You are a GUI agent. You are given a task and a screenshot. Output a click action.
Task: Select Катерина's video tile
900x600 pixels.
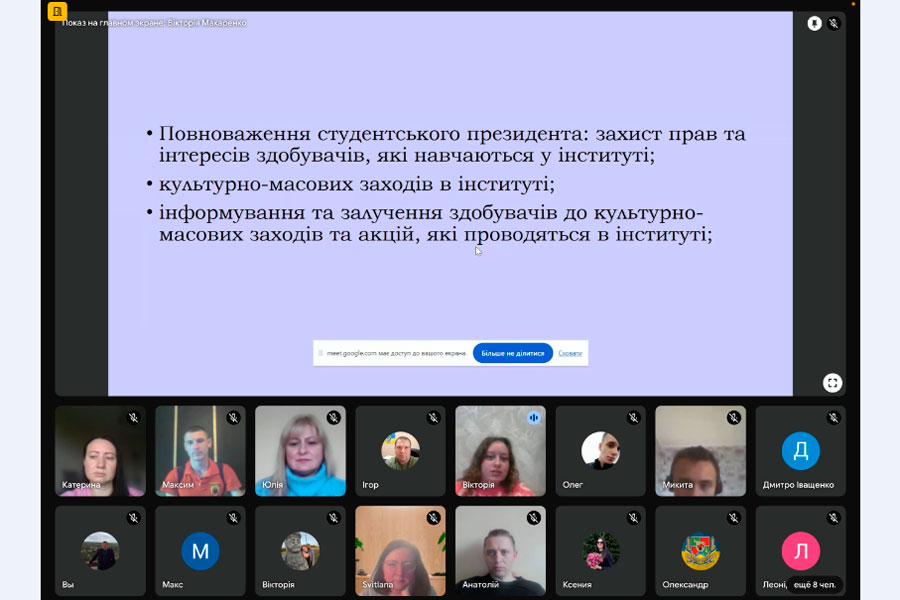(100, 451)
